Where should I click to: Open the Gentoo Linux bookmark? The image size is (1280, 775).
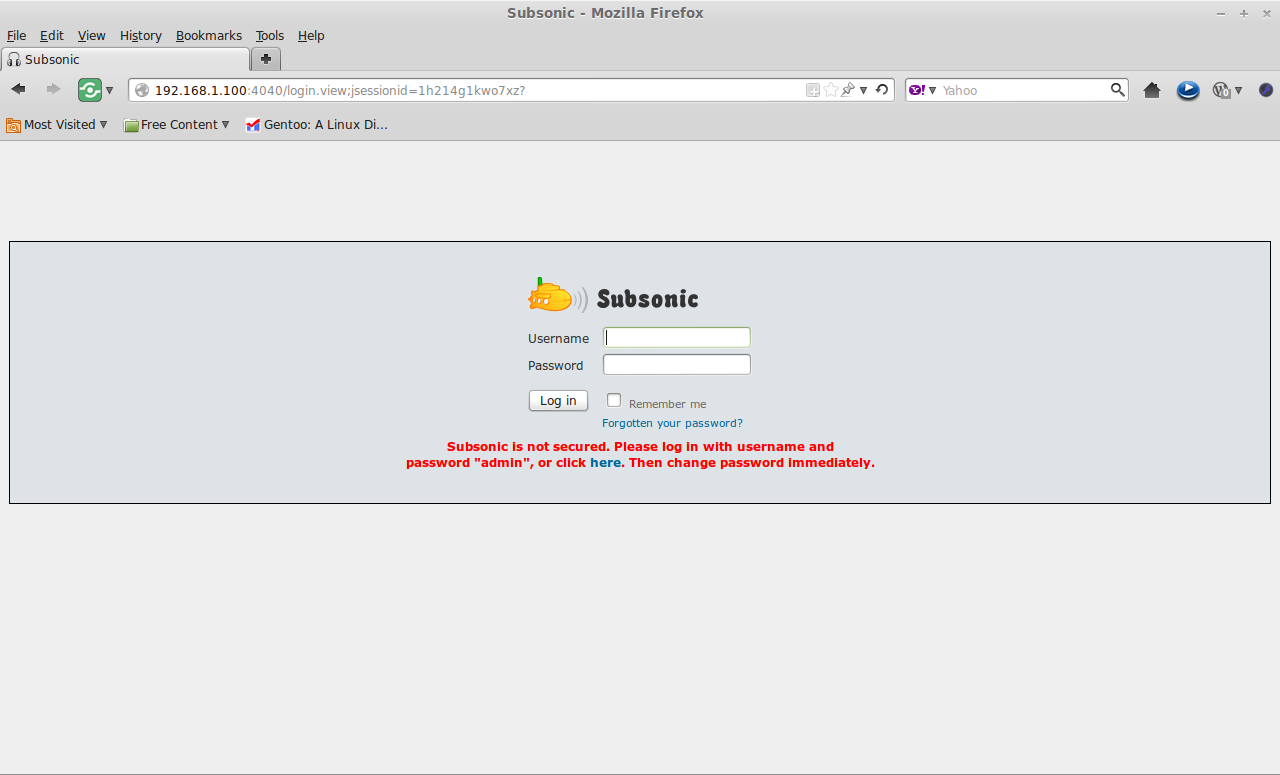pos(317,125)
